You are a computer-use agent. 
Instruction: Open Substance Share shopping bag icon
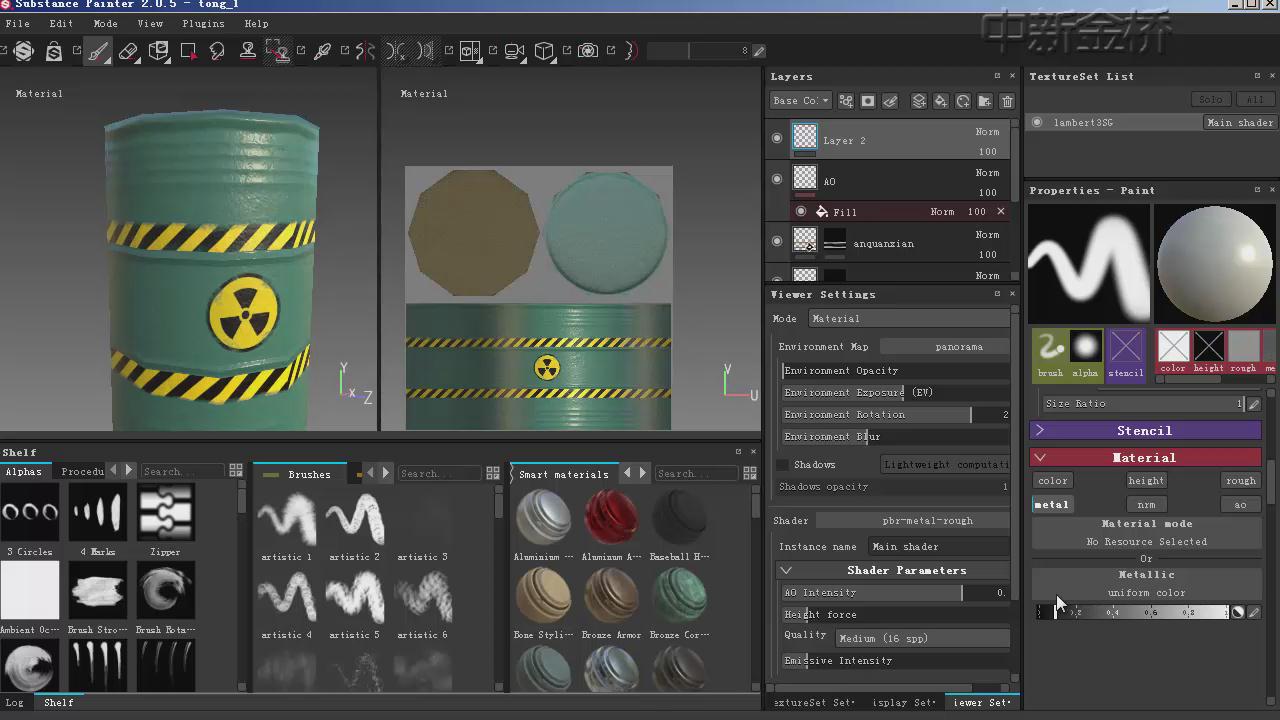click(54, 51)
